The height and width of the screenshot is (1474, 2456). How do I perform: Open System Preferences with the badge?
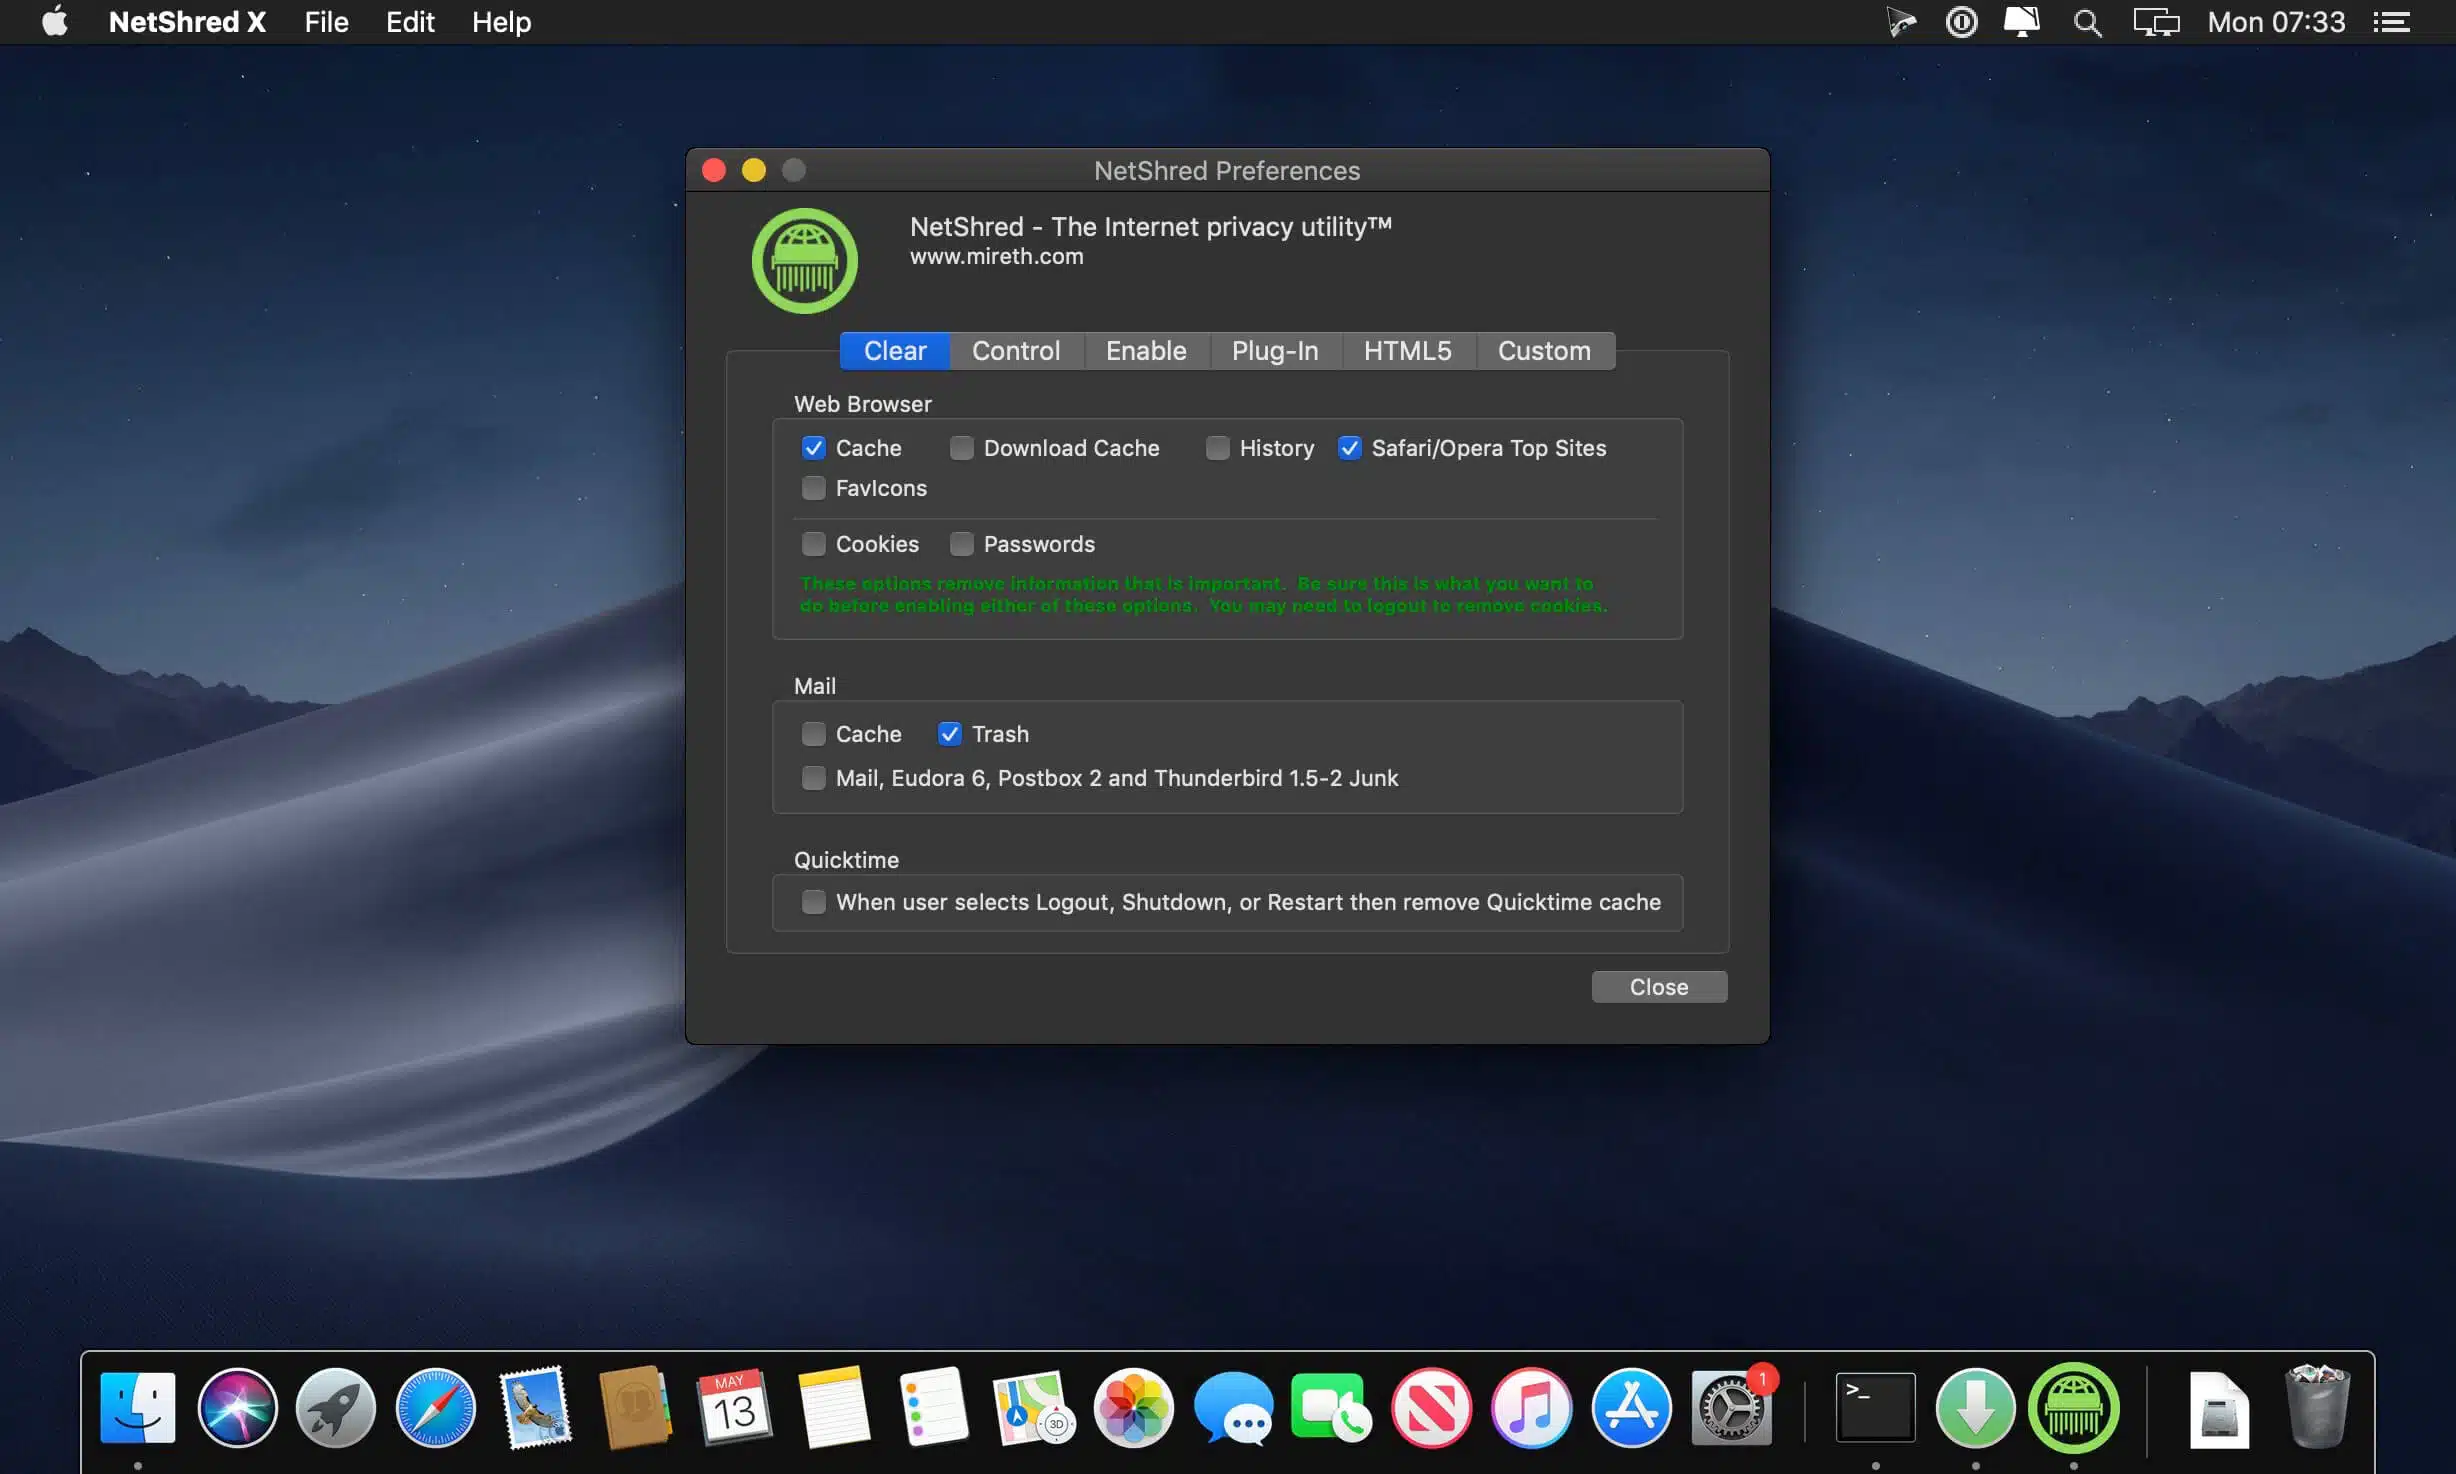click(1731, 1407)
